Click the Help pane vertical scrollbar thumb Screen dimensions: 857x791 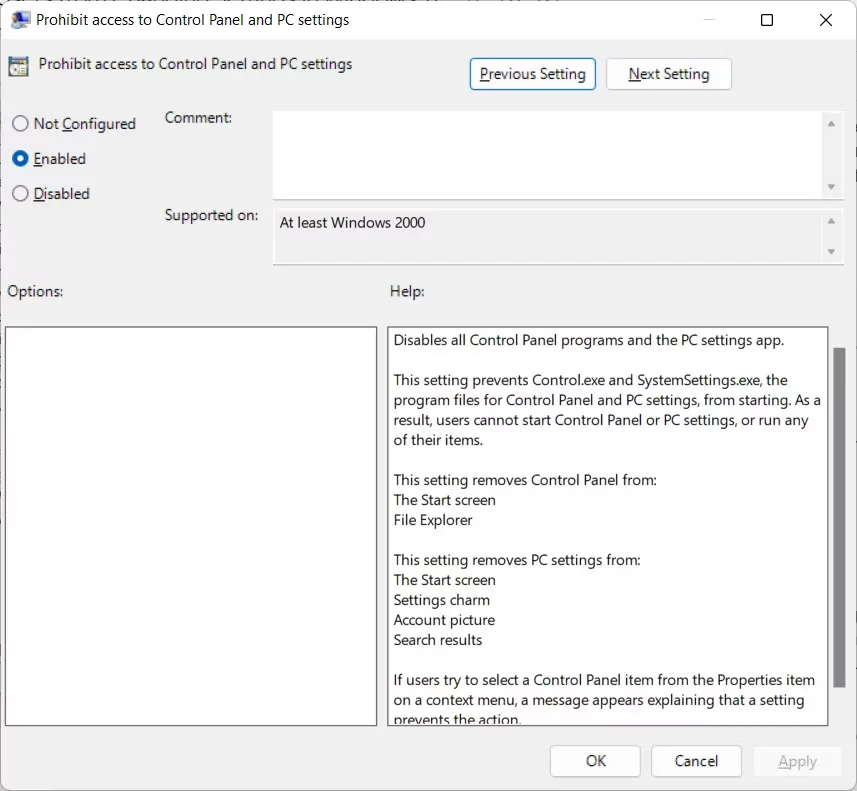tap(839, 515)
